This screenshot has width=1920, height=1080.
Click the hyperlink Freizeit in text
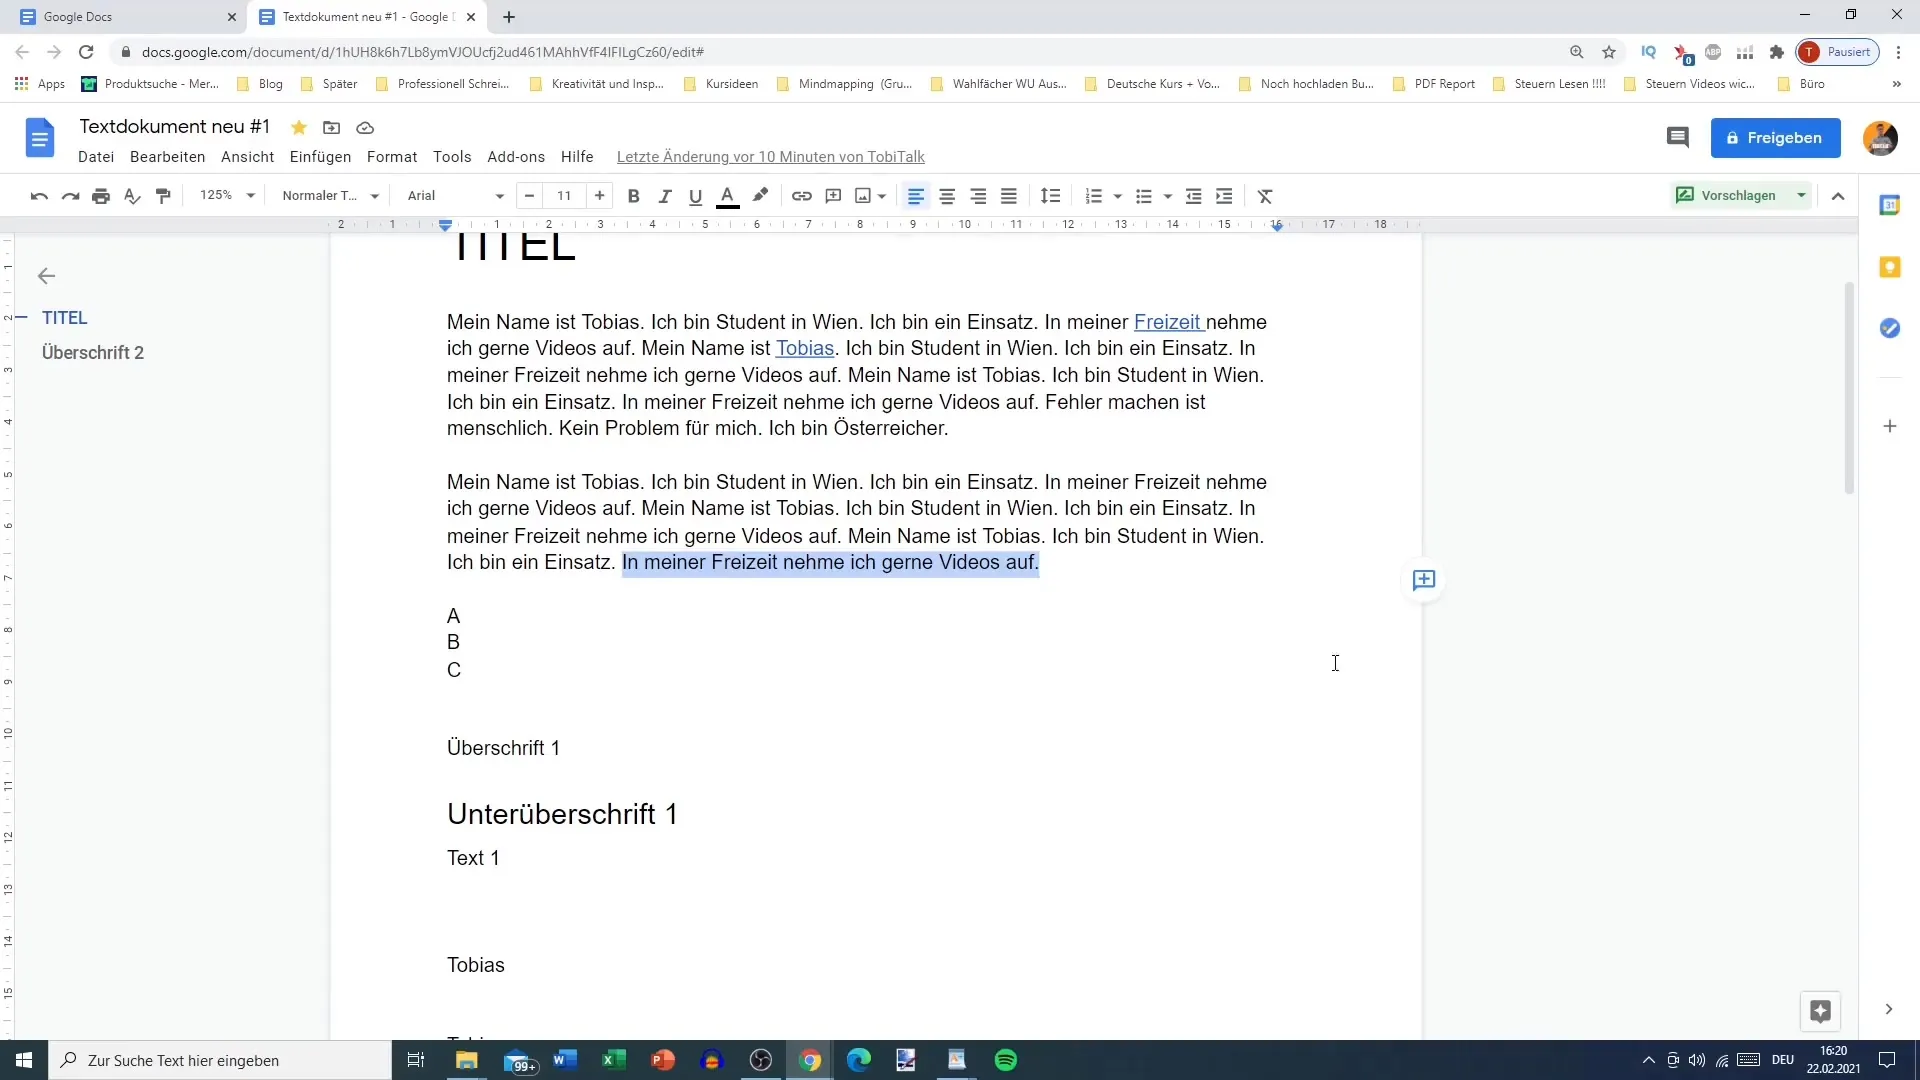1166,320
